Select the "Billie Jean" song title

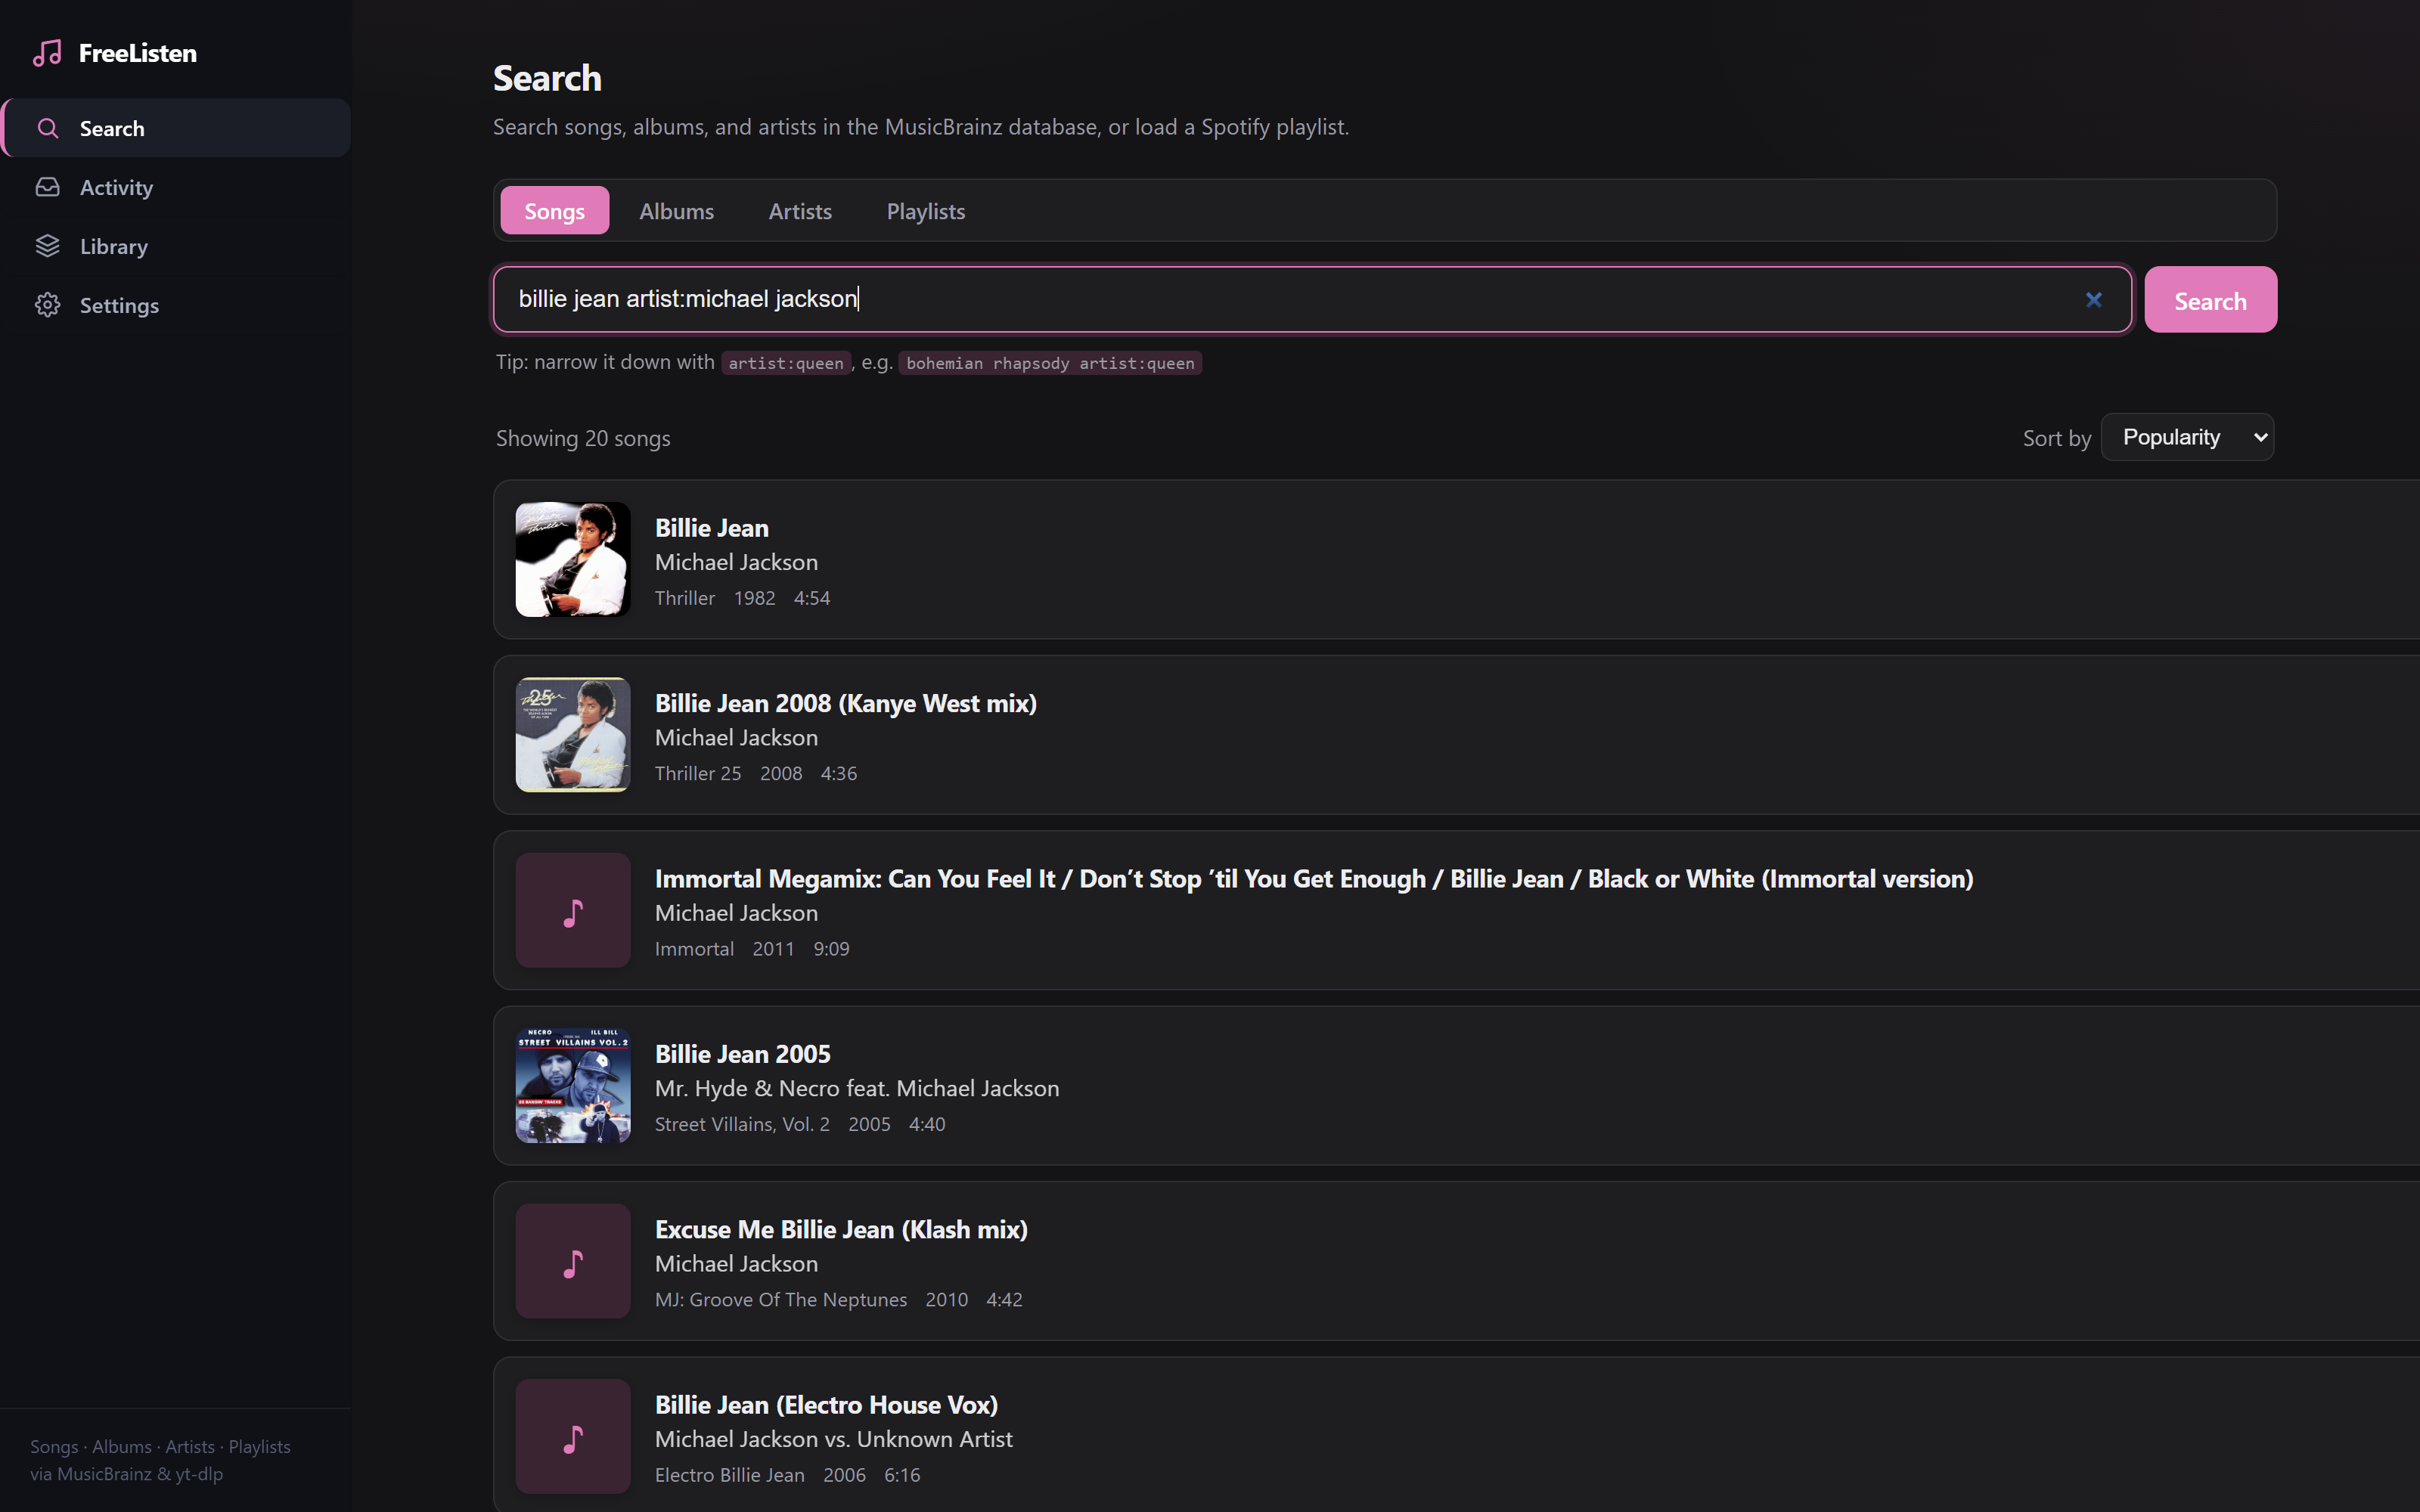coord(712,528)
